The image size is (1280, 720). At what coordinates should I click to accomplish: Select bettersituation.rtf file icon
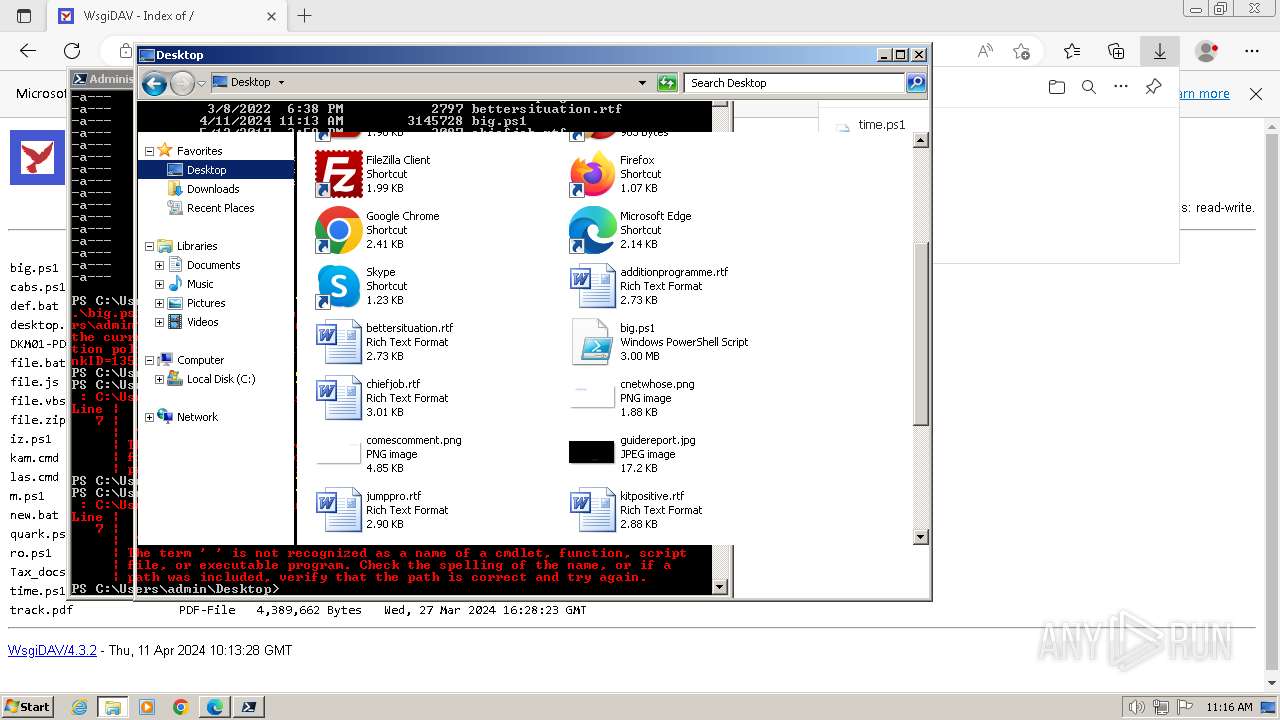tap(338, 341)
